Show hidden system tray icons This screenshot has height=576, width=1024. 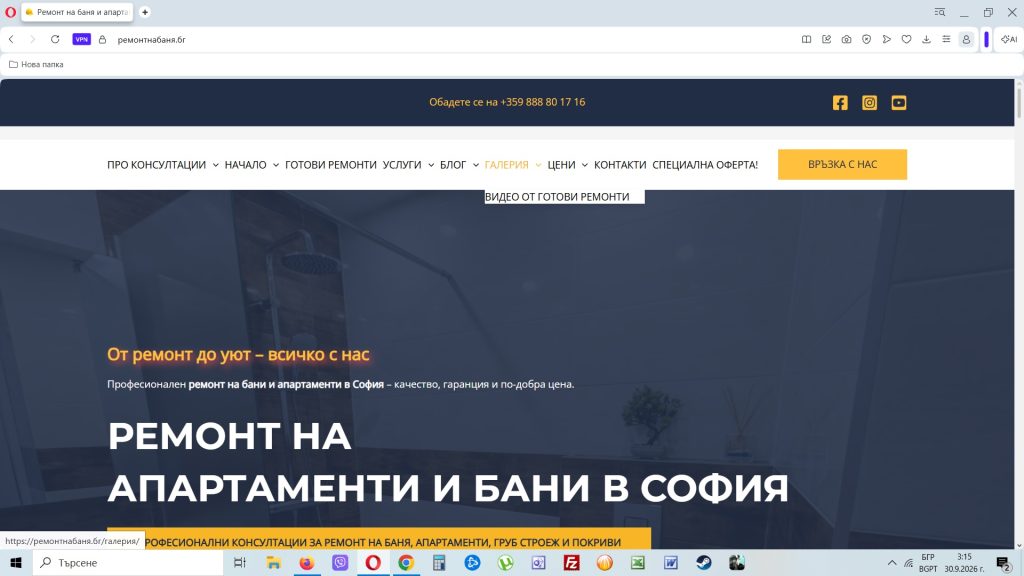(891, 562)
